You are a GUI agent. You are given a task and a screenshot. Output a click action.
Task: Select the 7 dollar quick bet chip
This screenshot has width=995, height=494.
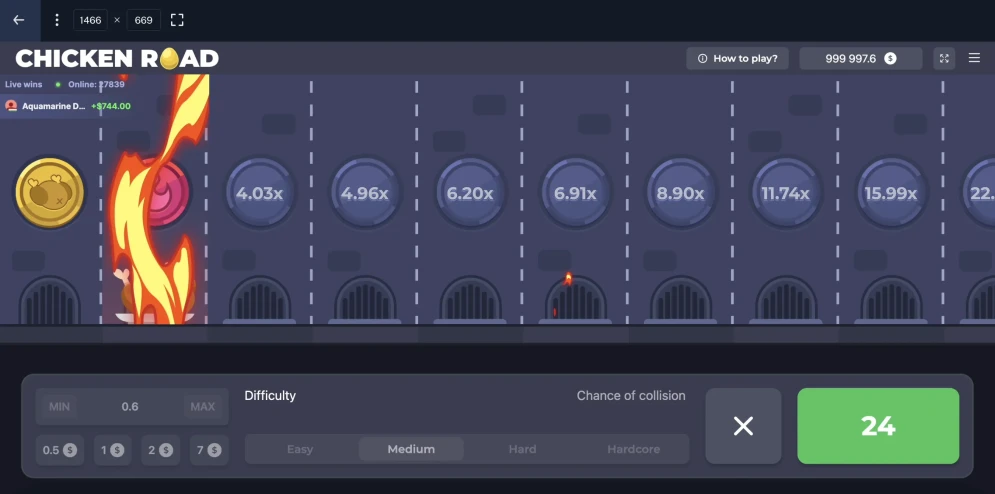(x=209, y=450)
